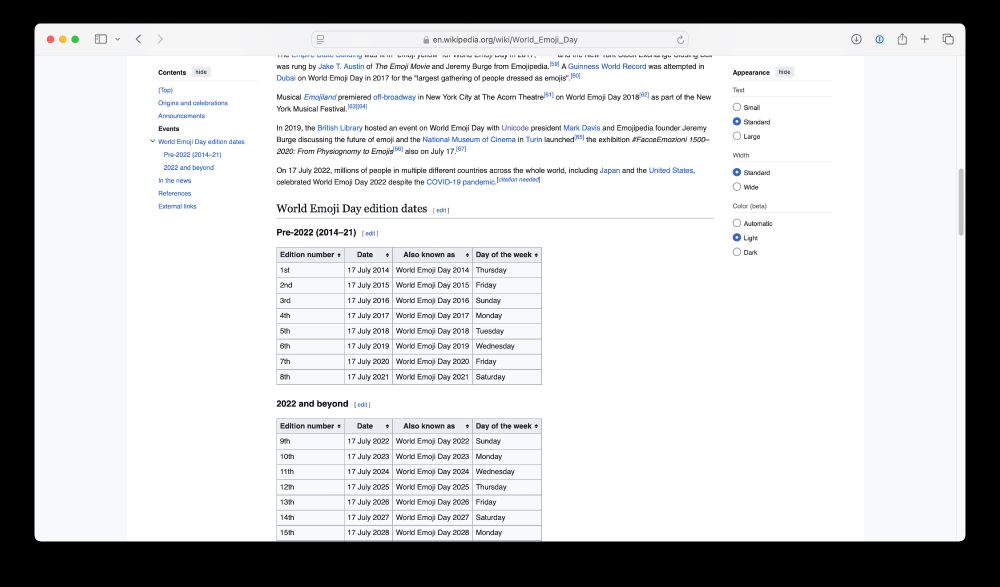1000x587 pixels.
Task: Show Safari downloads
Action: pos(856,40)
